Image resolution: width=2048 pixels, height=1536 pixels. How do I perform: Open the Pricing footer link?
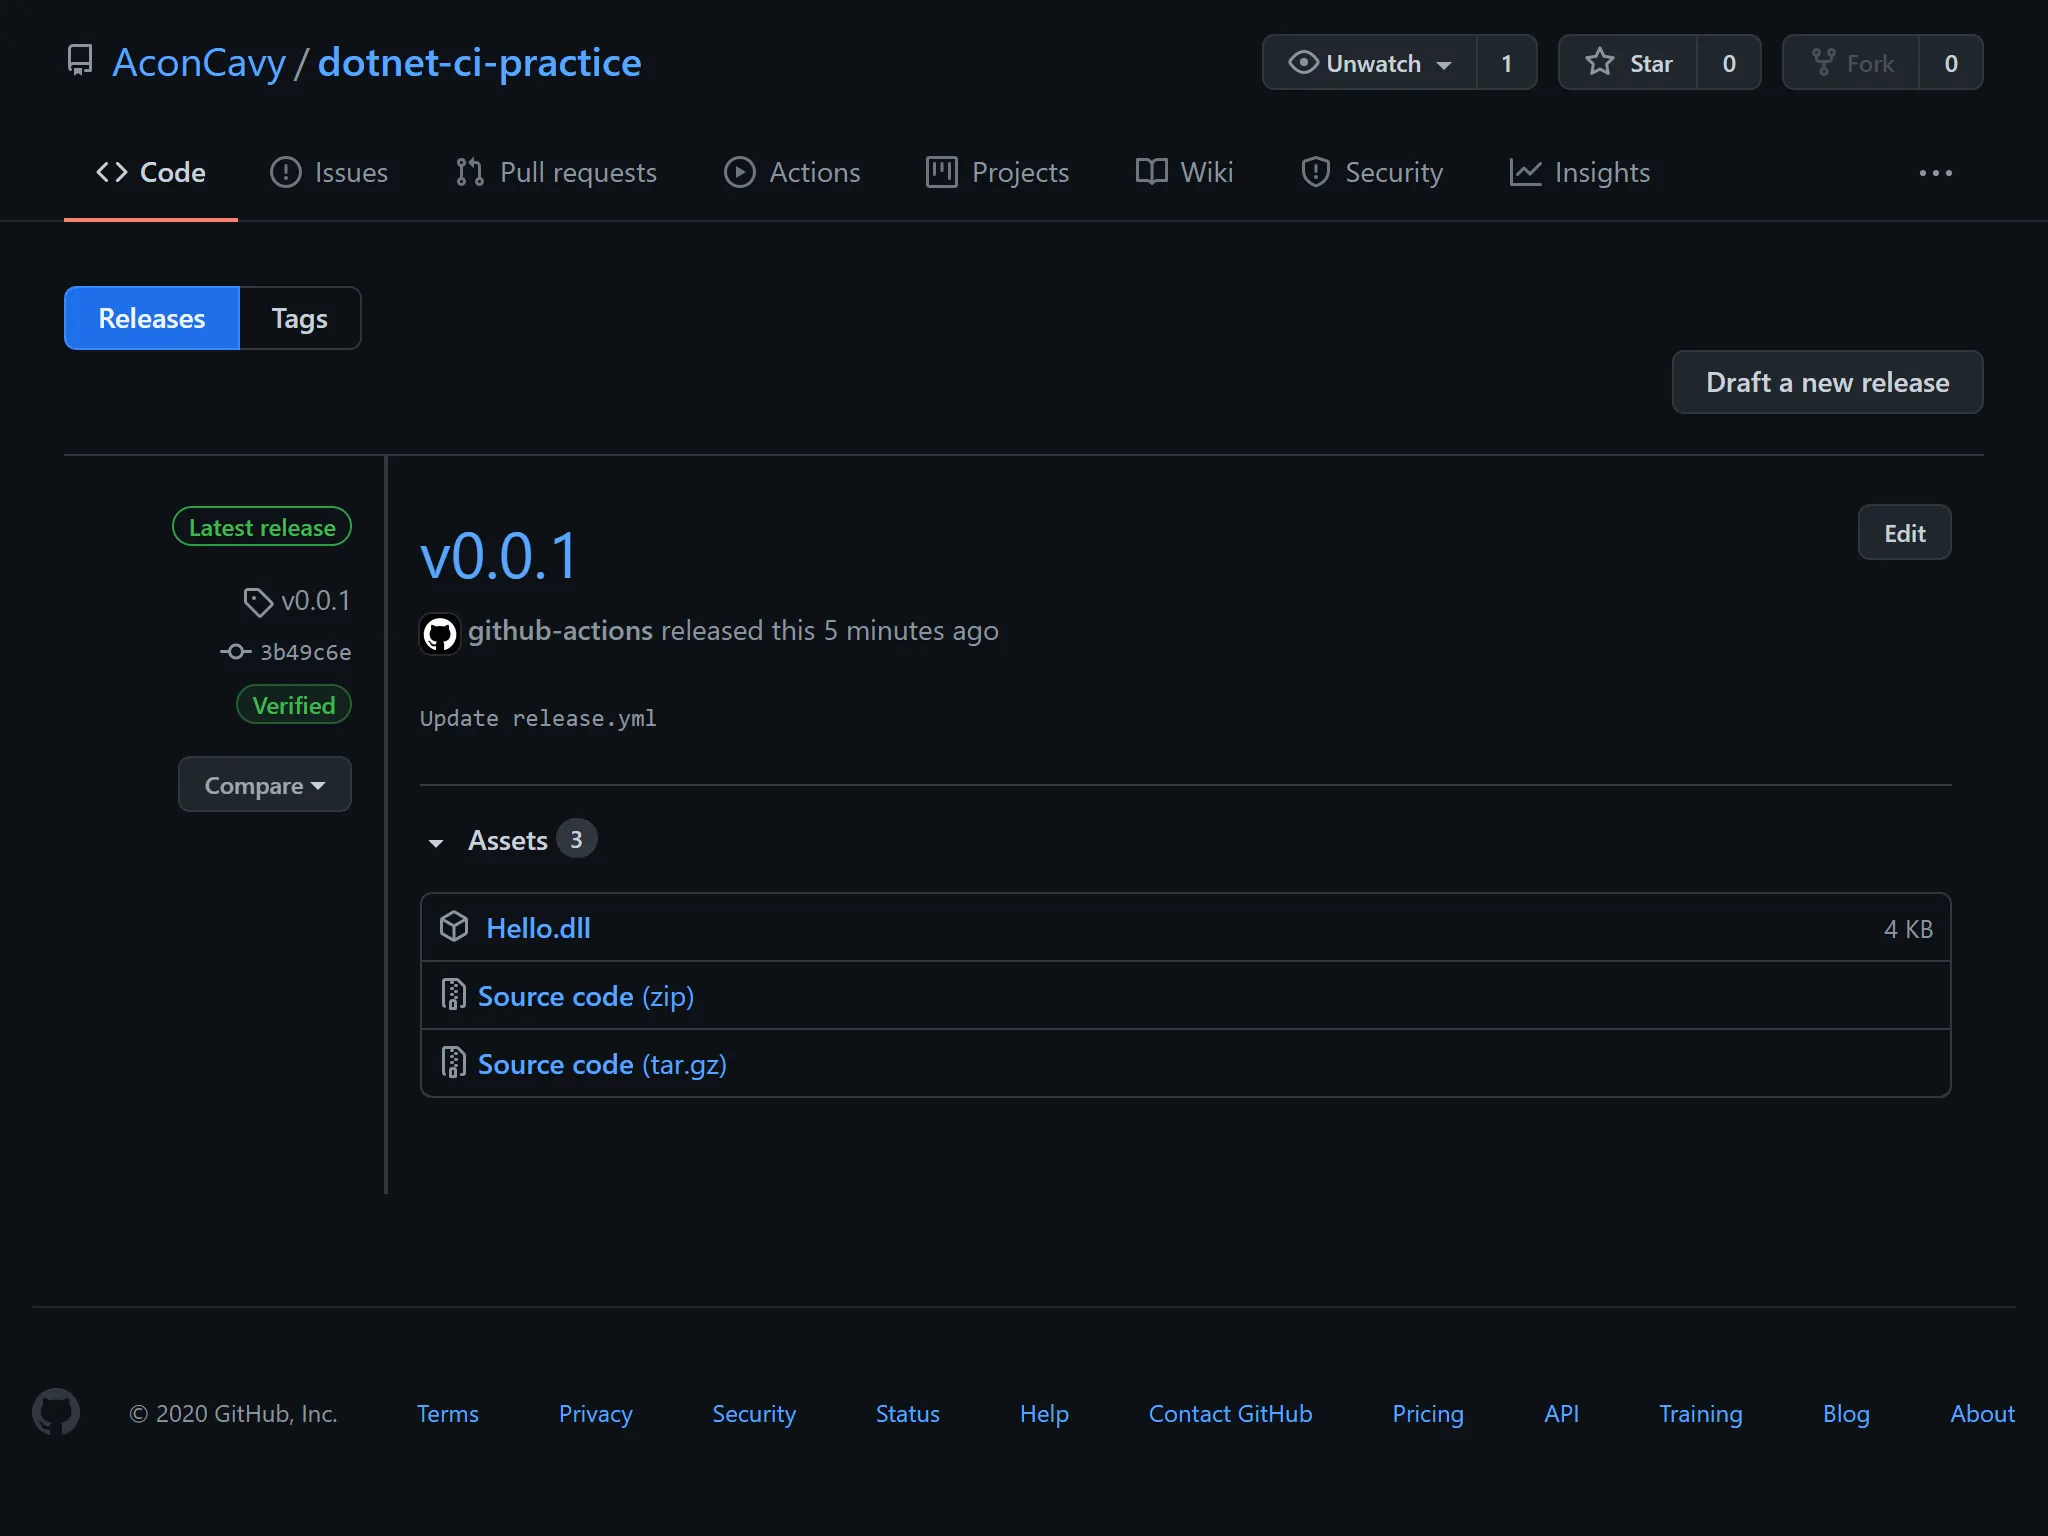point(1428,1413)
